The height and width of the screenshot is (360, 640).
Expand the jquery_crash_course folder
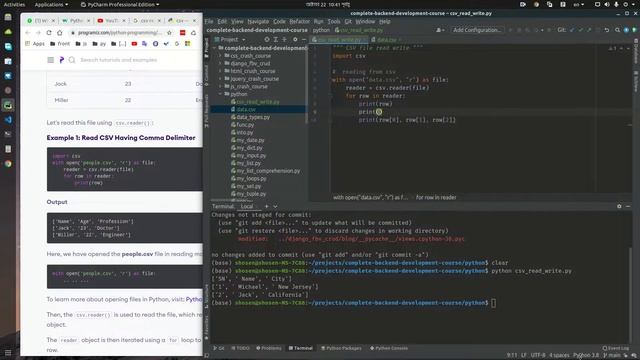coord(221,79)
